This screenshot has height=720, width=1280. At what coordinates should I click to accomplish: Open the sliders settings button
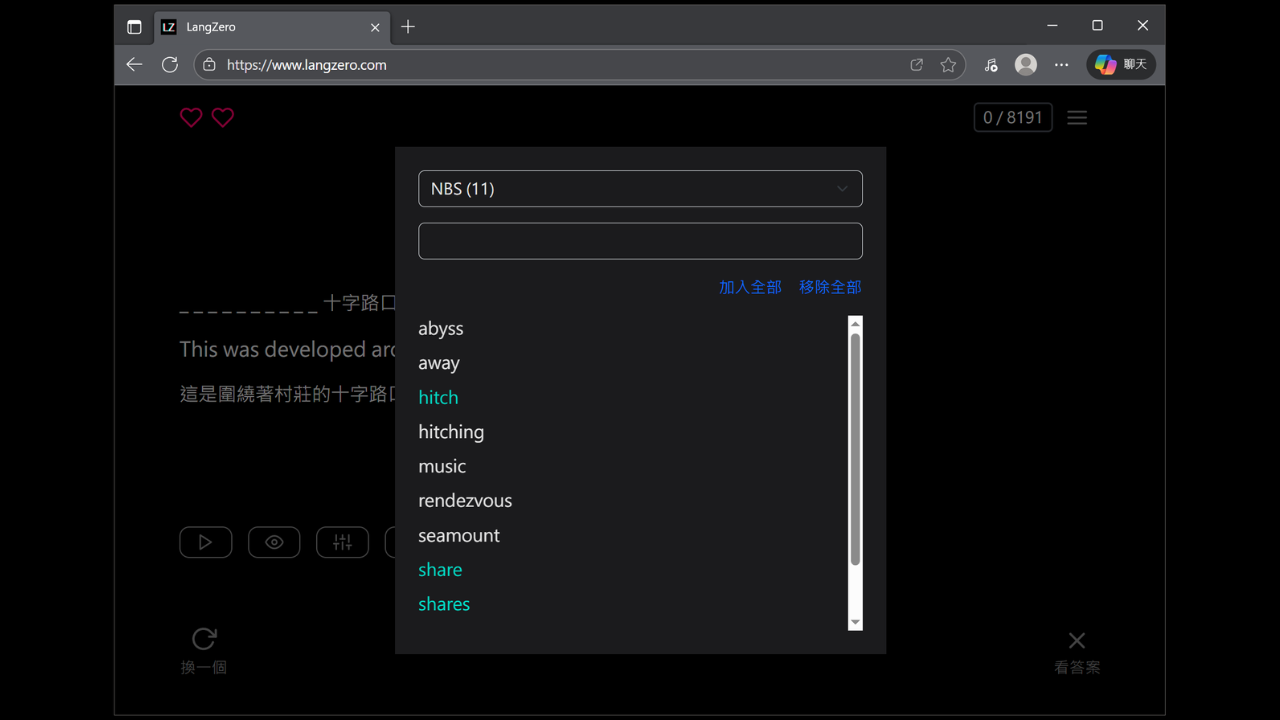342,542
